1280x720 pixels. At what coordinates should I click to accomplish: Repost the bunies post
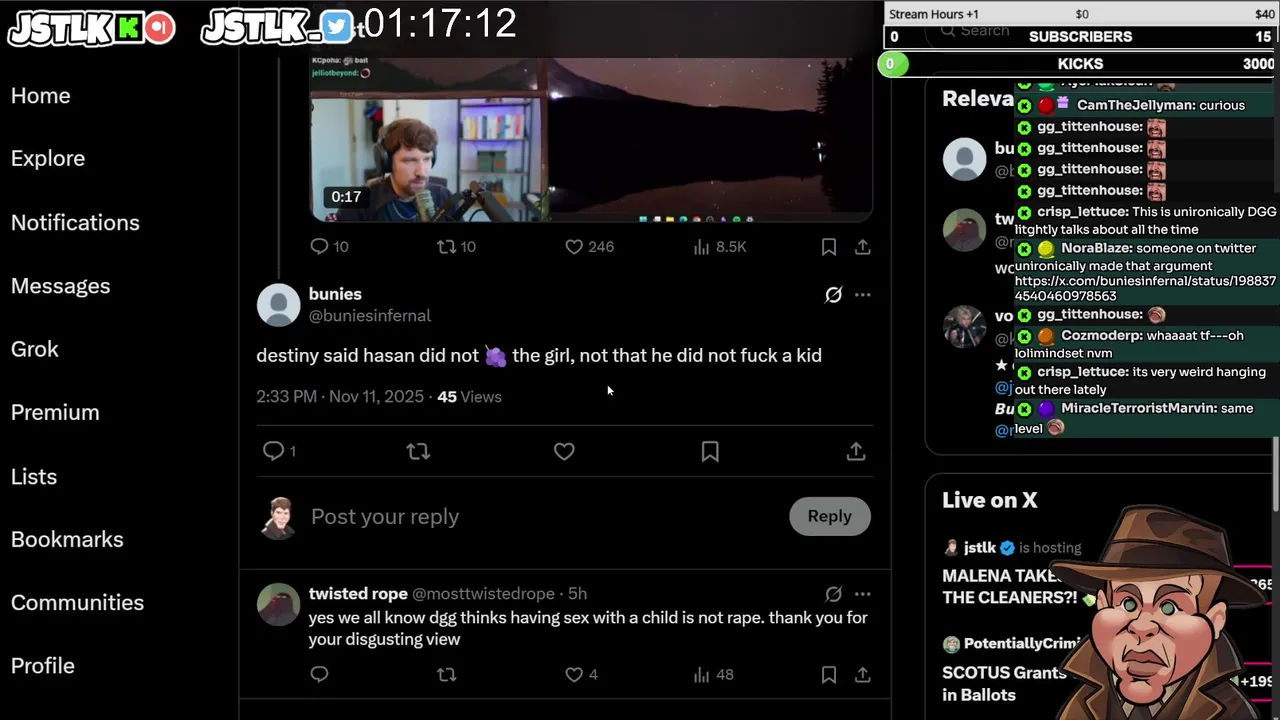point(418,452)
